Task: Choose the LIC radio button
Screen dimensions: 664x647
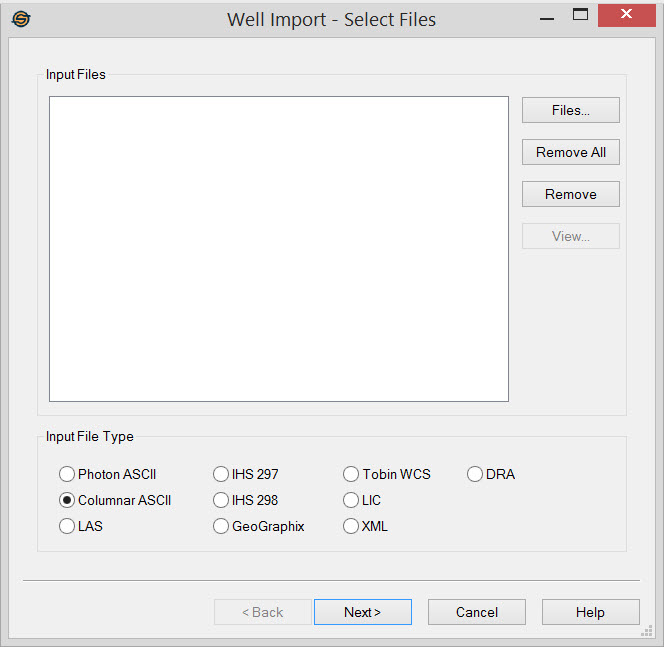Action: (351, 500)
